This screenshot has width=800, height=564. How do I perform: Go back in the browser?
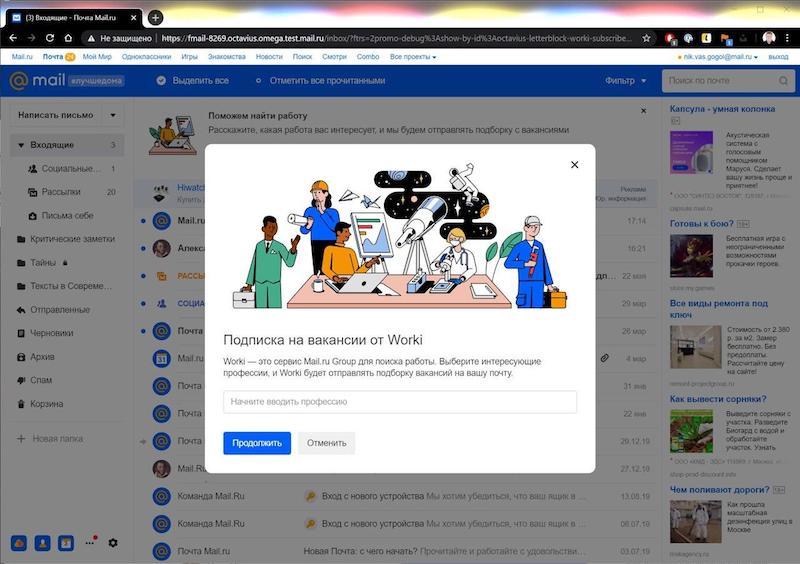[x=13, y=38]
